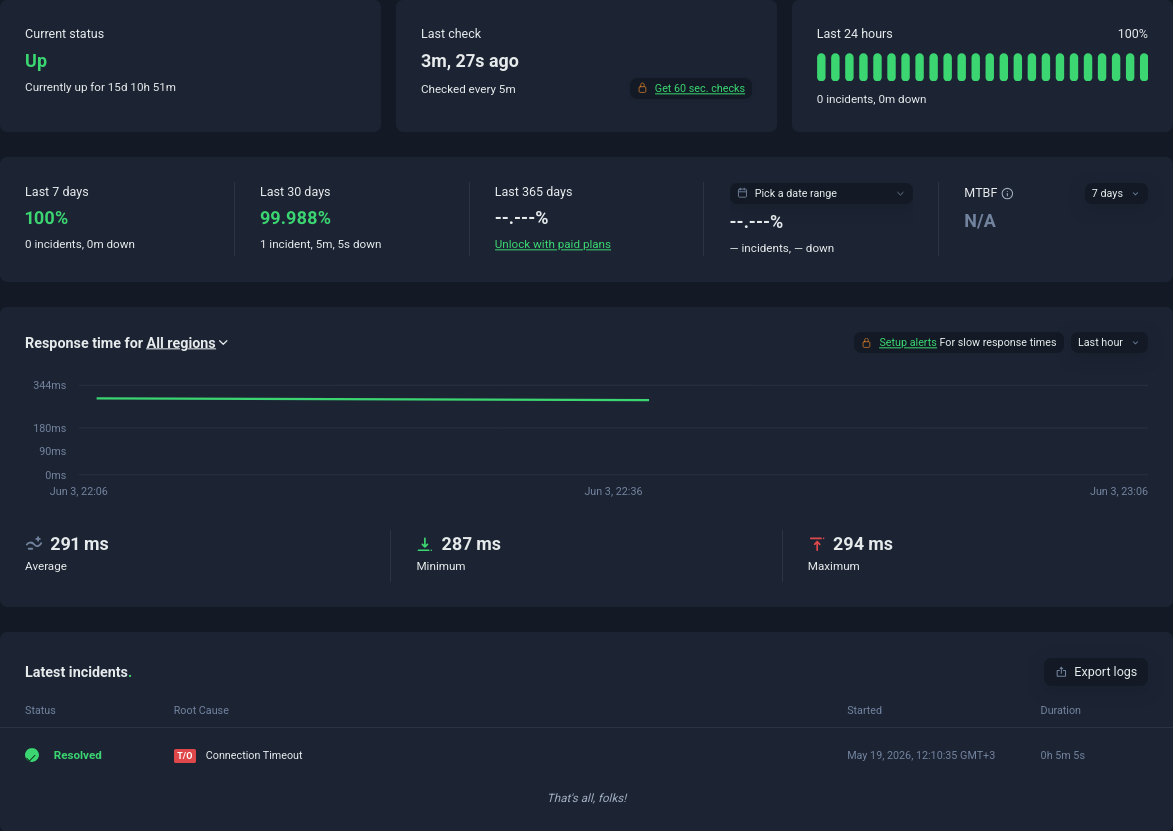Click the Status column header
Image resolution: width=1173 pixels, height=831 pixels.
pos(40,711)
